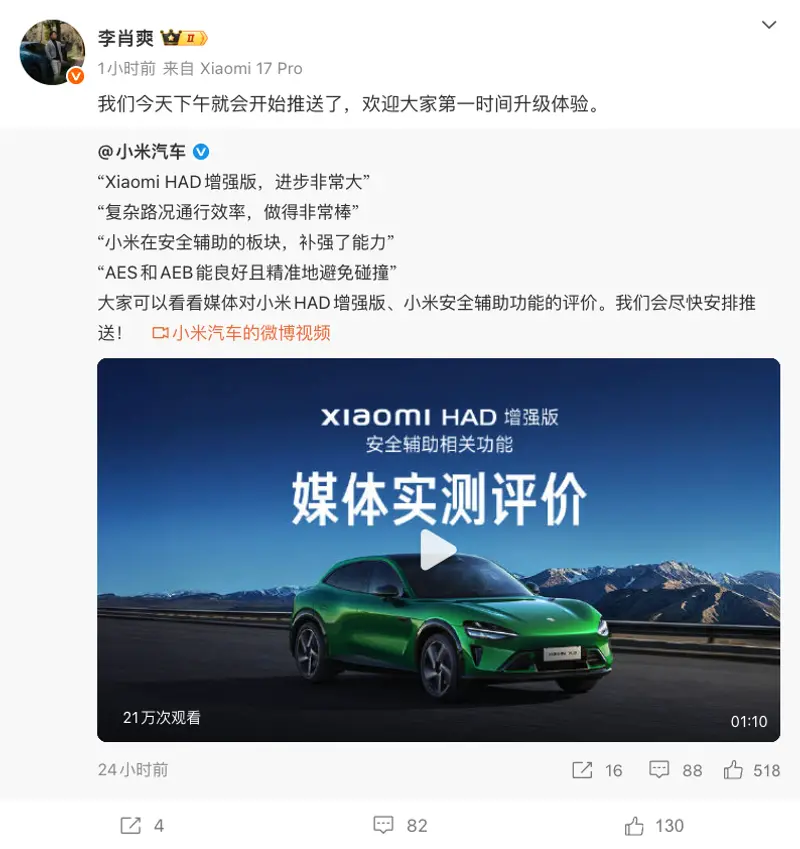
Task: Like this post showing 130 likes
Action: [x=654, y=826]
